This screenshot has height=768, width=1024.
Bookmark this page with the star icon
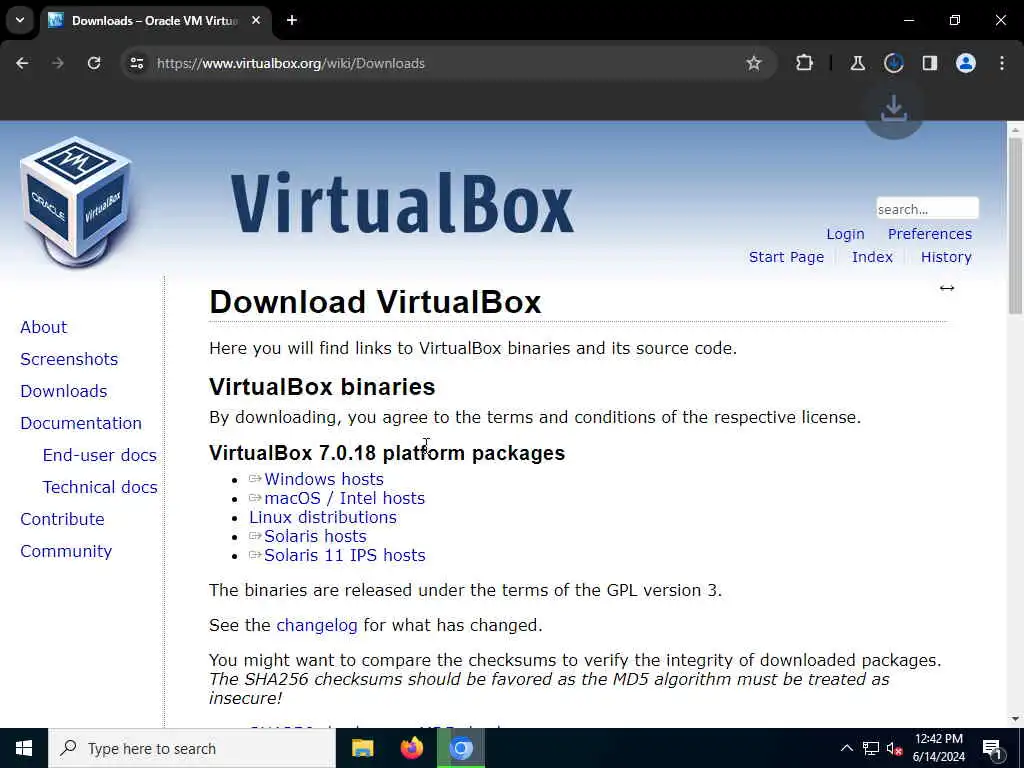(754, 63)
